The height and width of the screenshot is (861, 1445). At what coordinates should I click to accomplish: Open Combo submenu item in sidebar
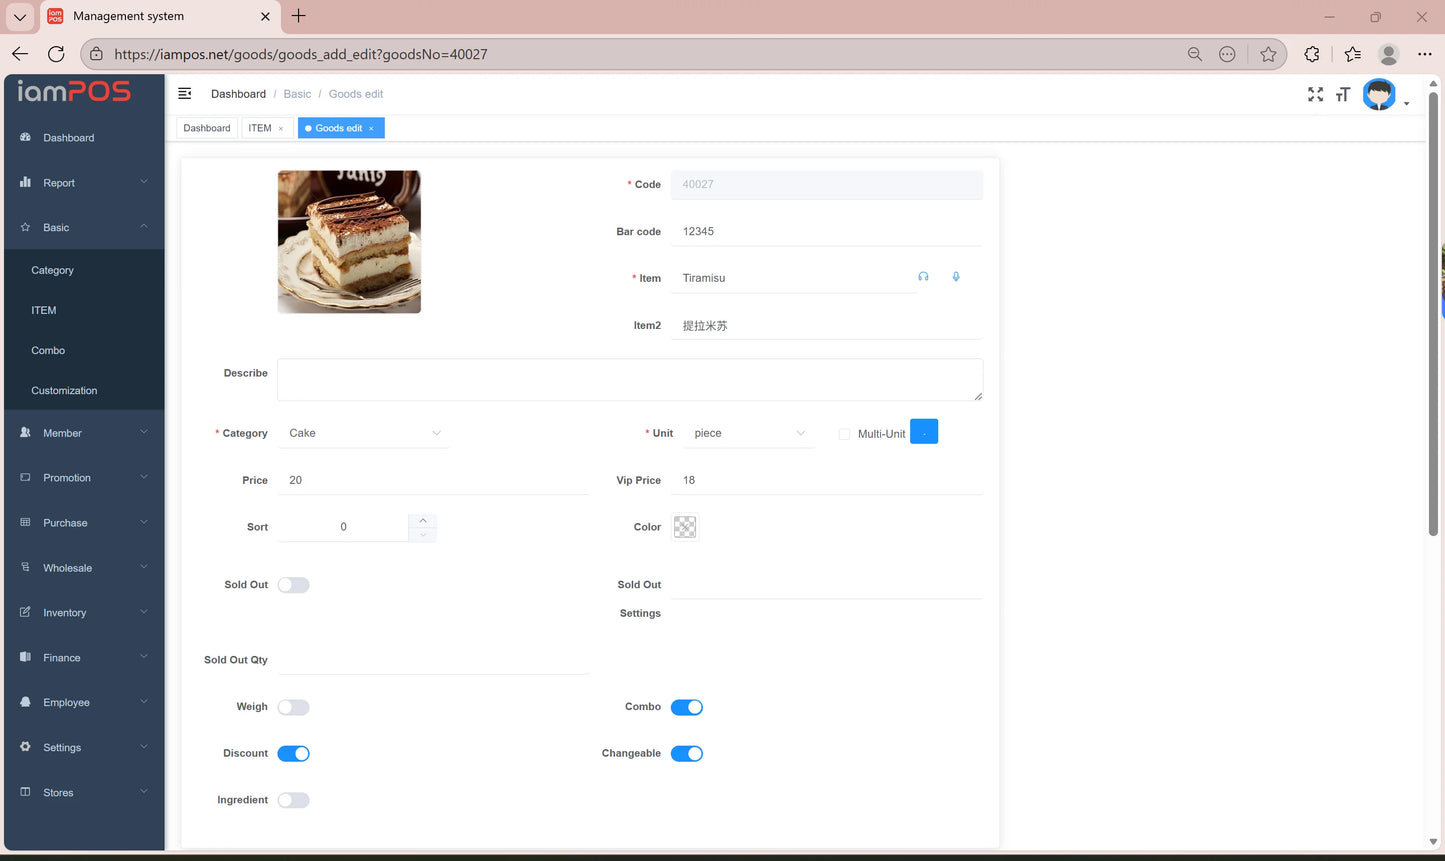84,350
